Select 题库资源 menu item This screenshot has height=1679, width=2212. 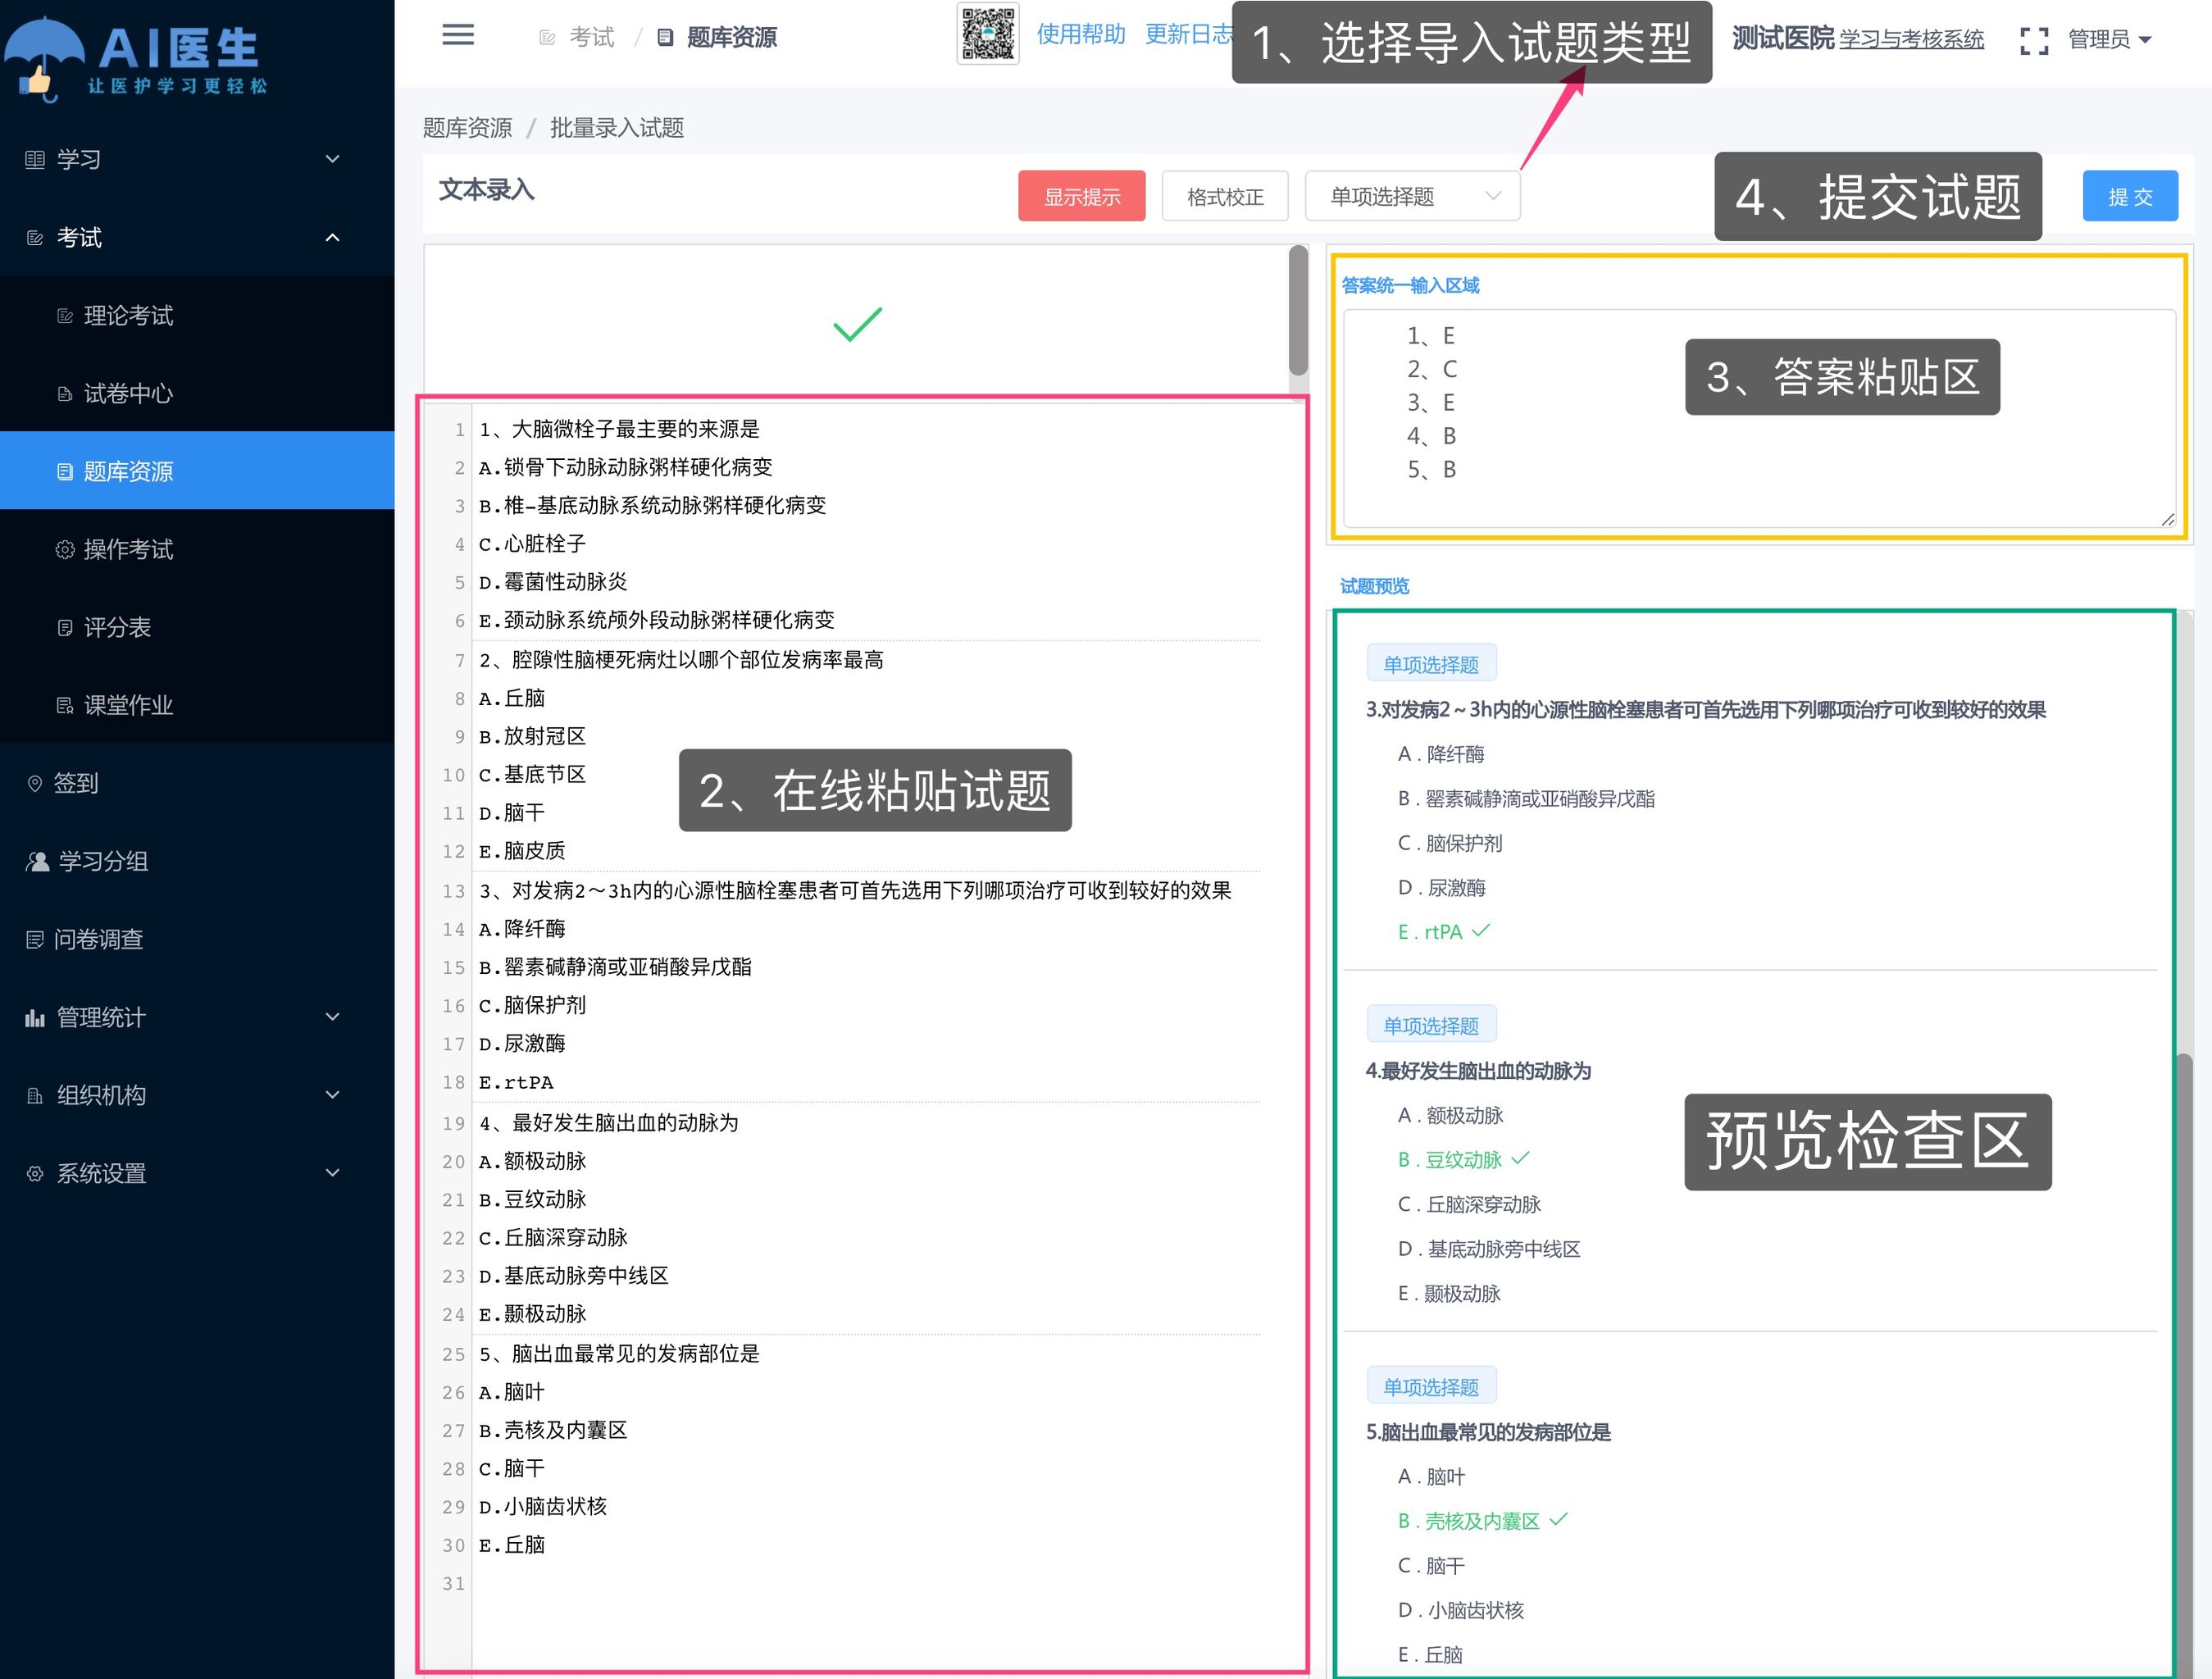197,471
